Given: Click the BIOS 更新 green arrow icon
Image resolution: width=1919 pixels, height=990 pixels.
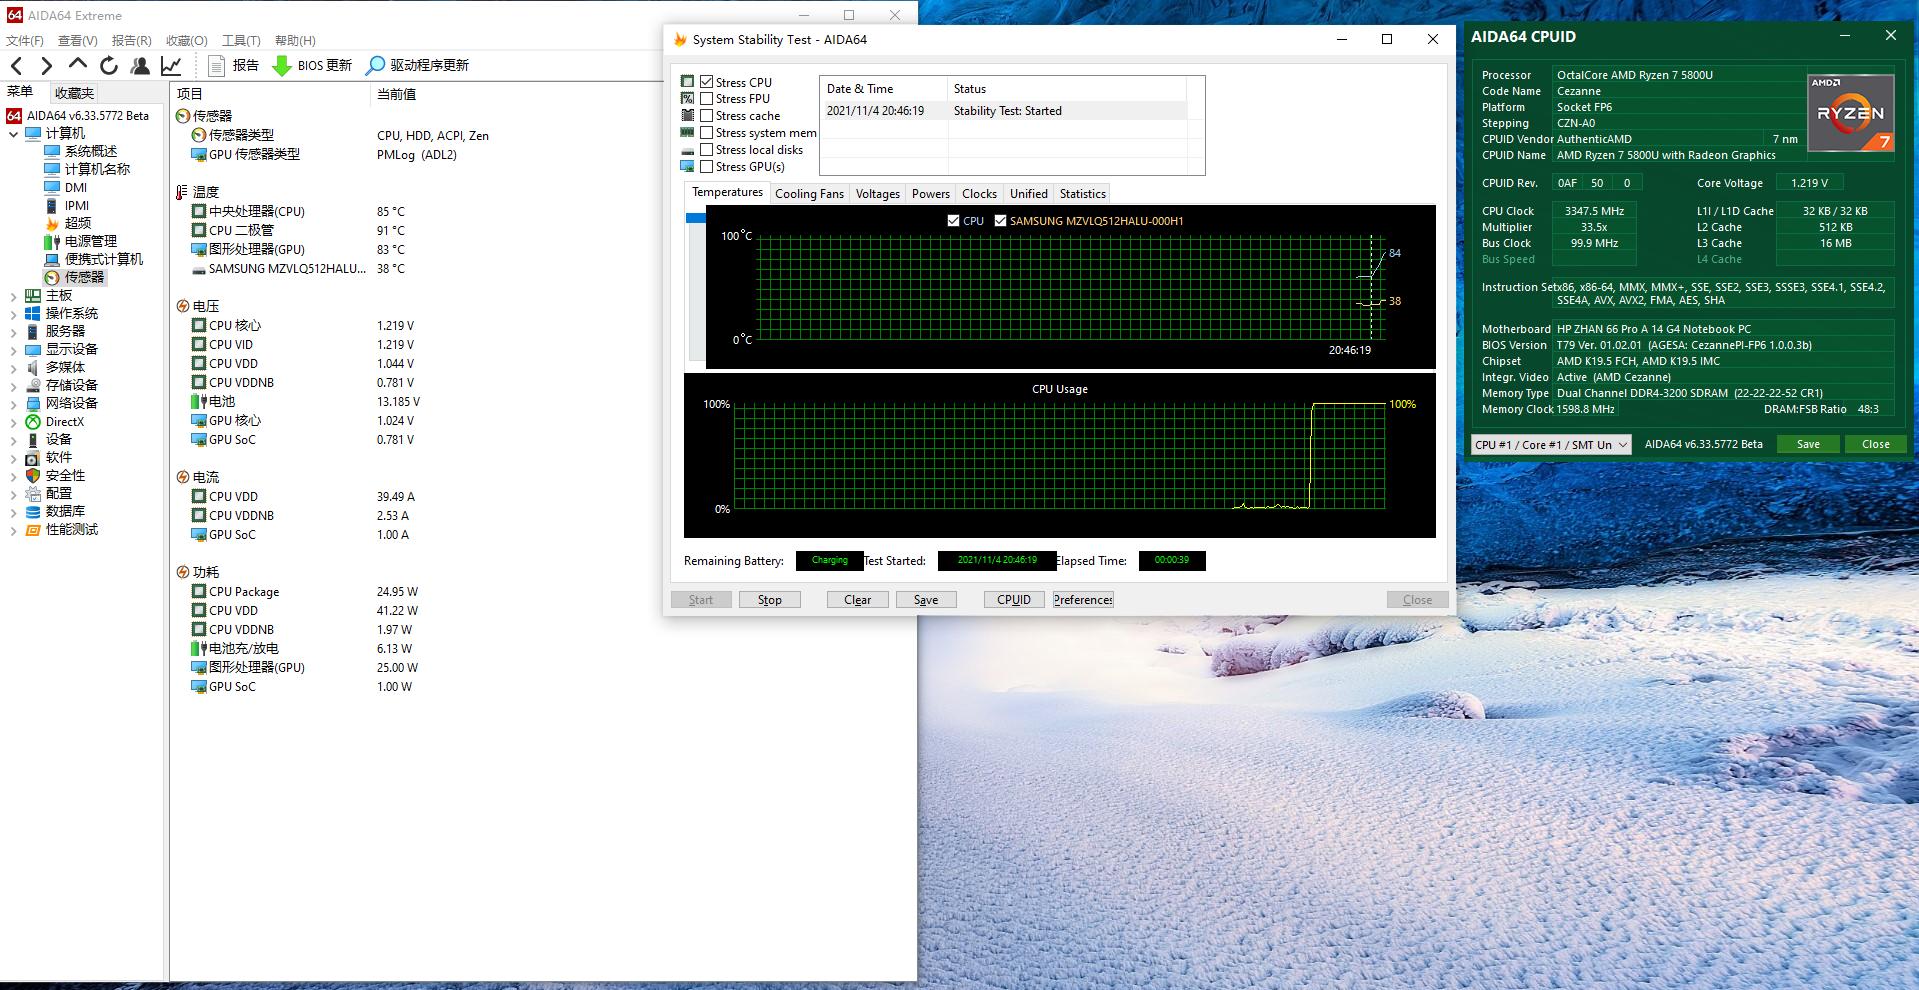Looking at the screenshot, I should coord(282,66).
